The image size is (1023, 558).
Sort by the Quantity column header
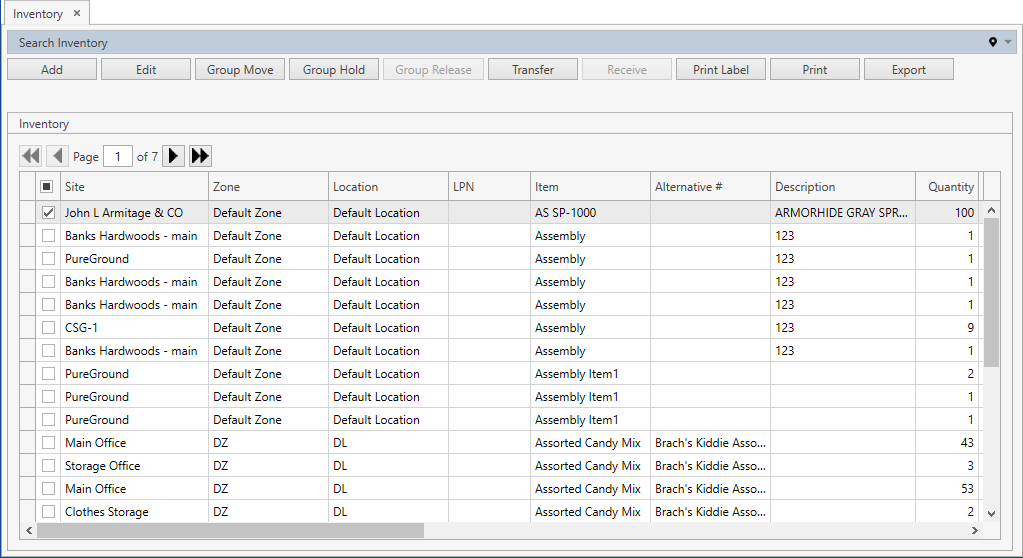949,187
